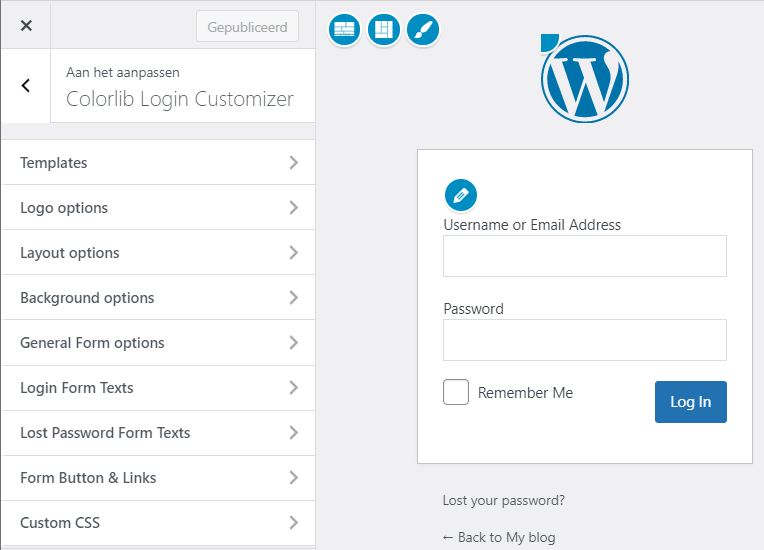Expand the Custom CSS chevron
The height and width of the screenshot is (550, 764).
point(293,523)
